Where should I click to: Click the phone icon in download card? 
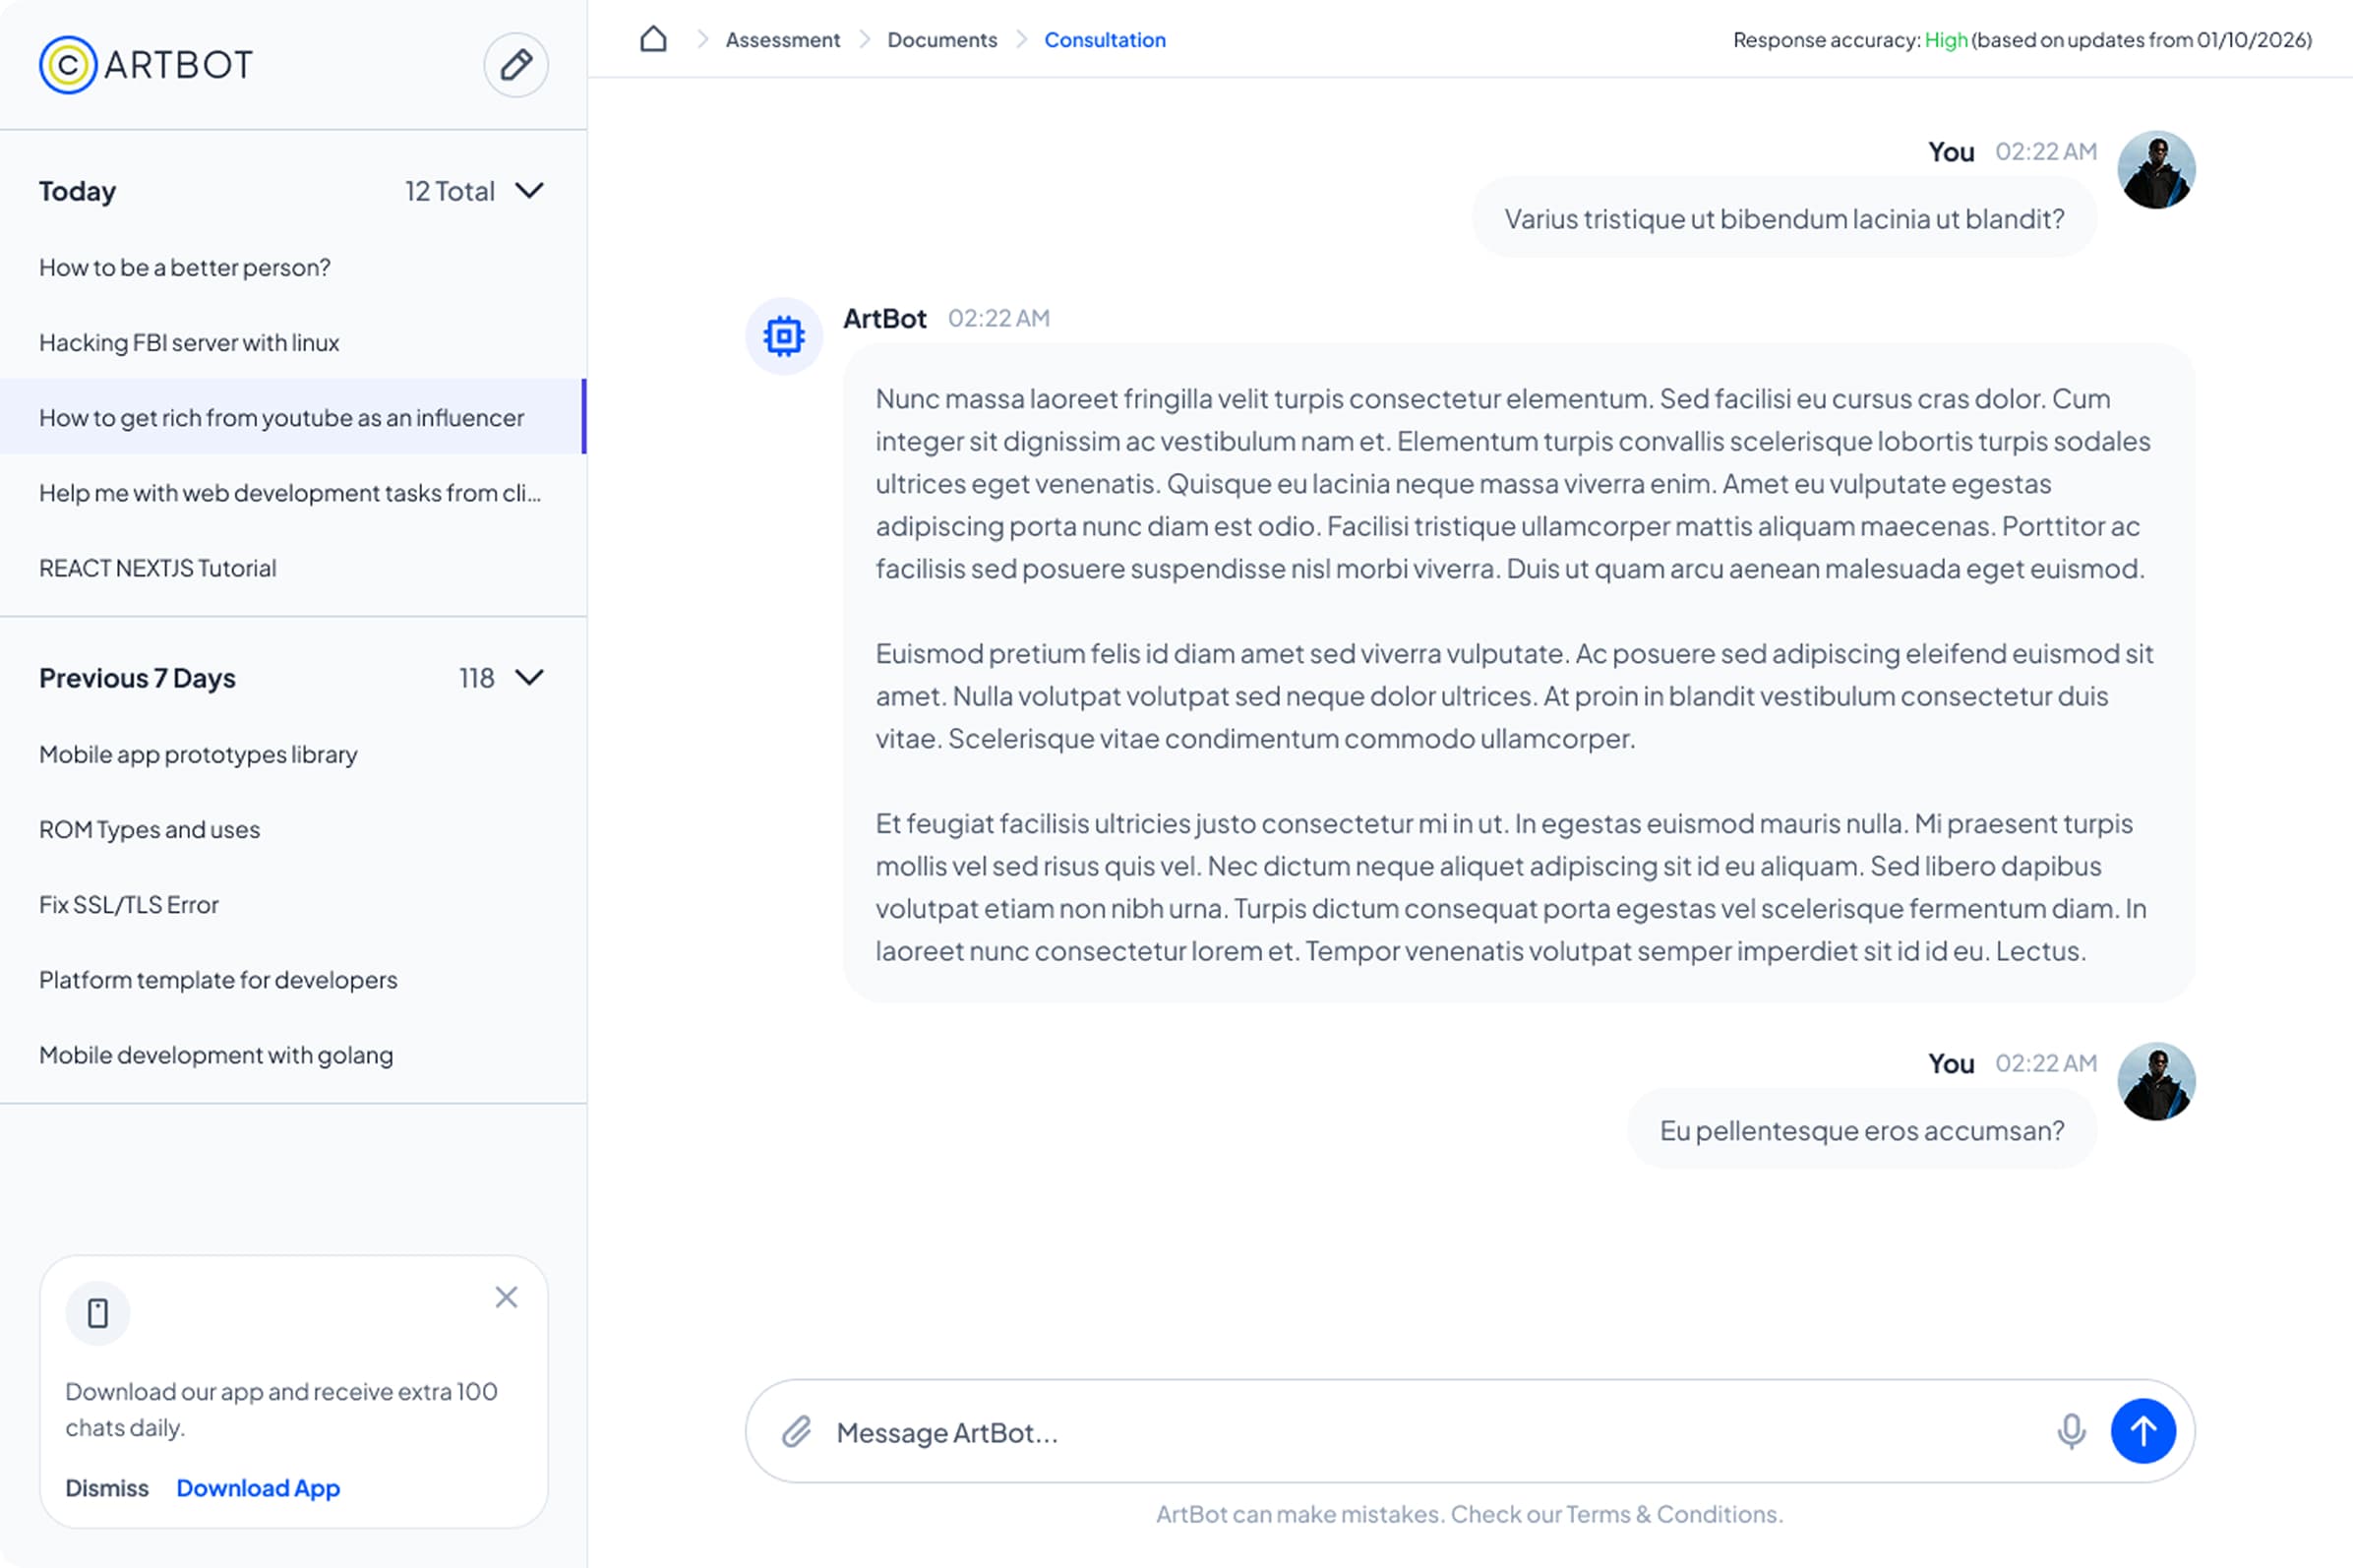coord(97,1312)
